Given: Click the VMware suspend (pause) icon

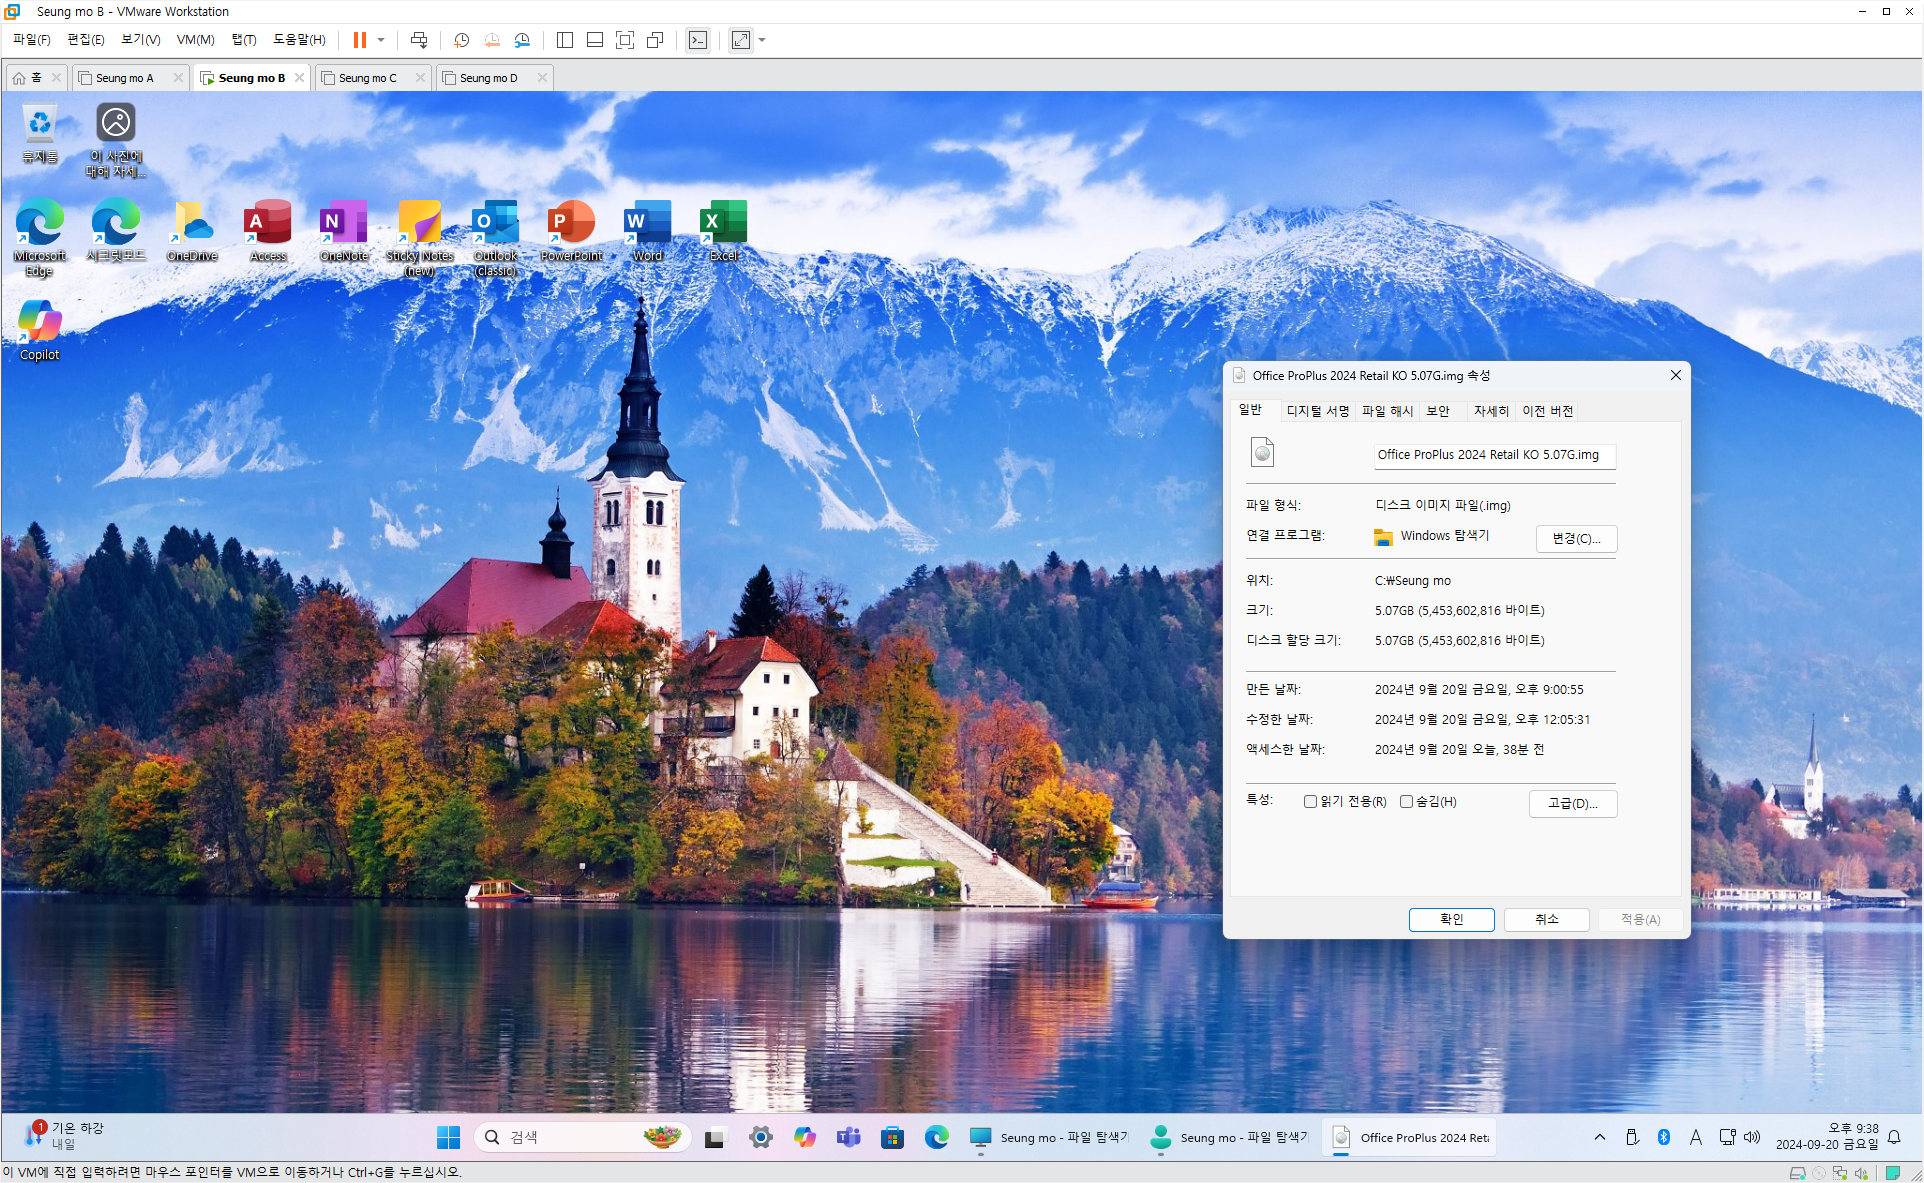Looking at the screenshot, I should (x=359, y=40).
